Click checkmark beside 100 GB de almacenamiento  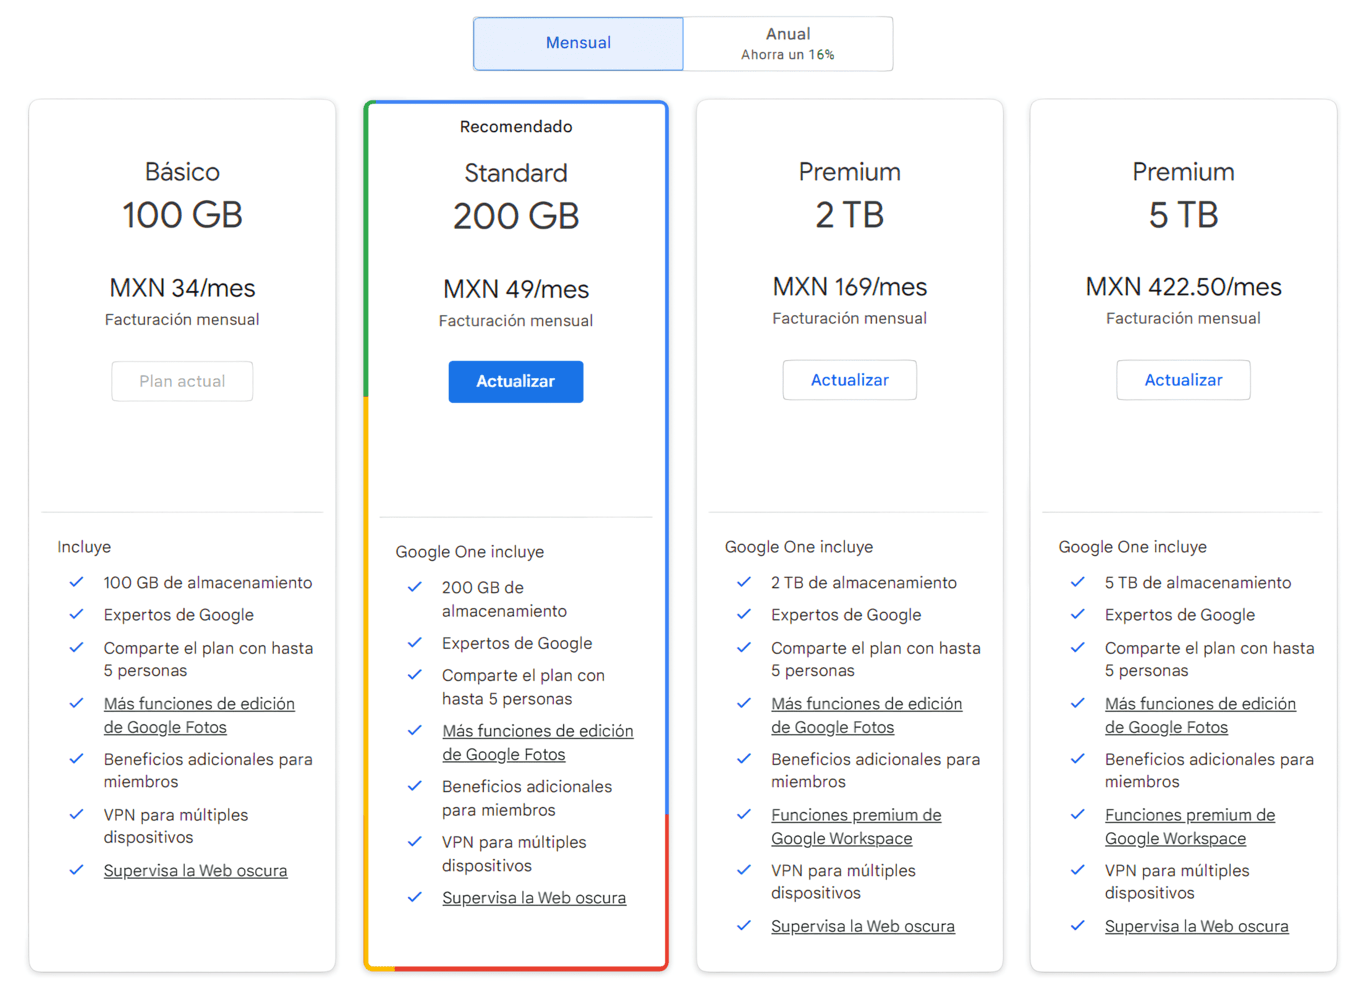pyautogui.click(x=76, y=582)
